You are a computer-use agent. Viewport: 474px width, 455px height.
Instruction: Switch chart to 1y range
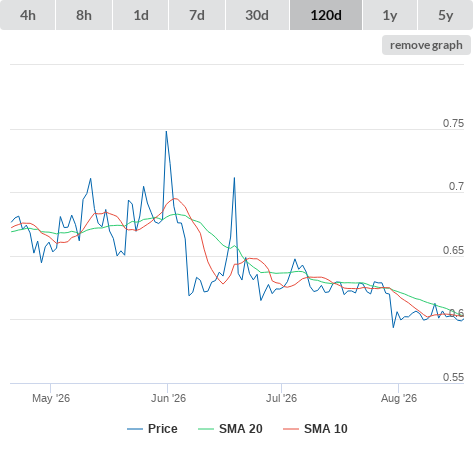pos(390,15)
